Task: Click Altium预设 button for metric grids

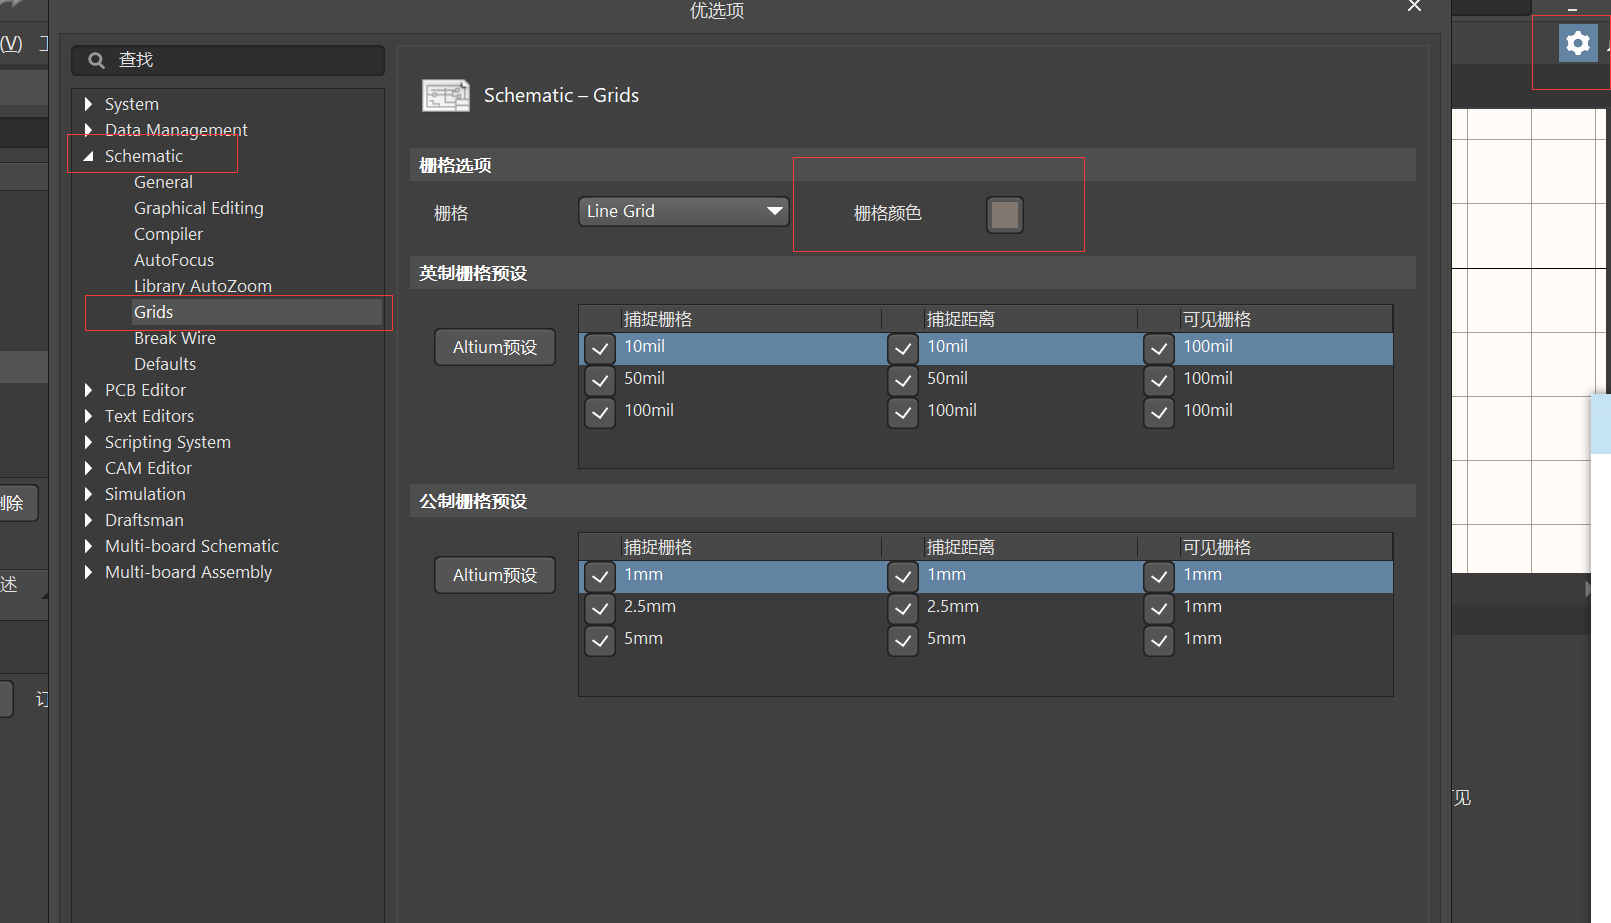Action: click(495, 575)
